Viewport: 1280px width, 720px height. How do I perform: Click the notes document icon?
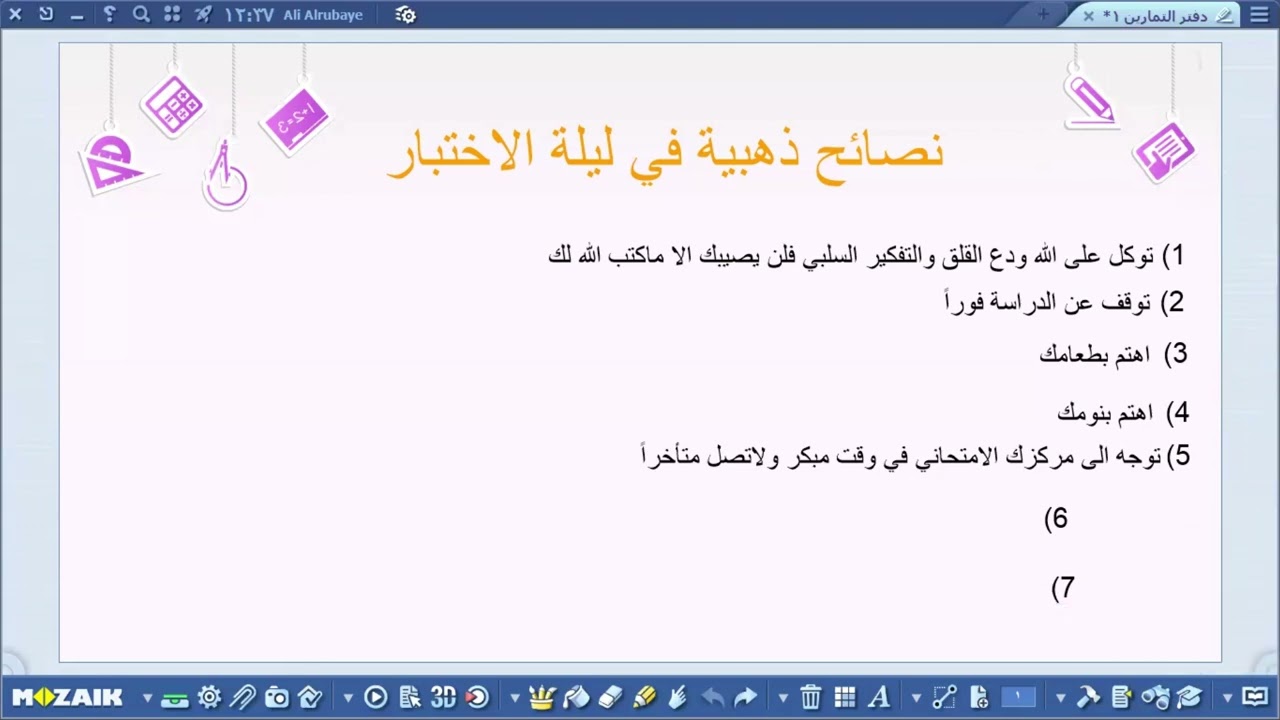(1121, 697)
